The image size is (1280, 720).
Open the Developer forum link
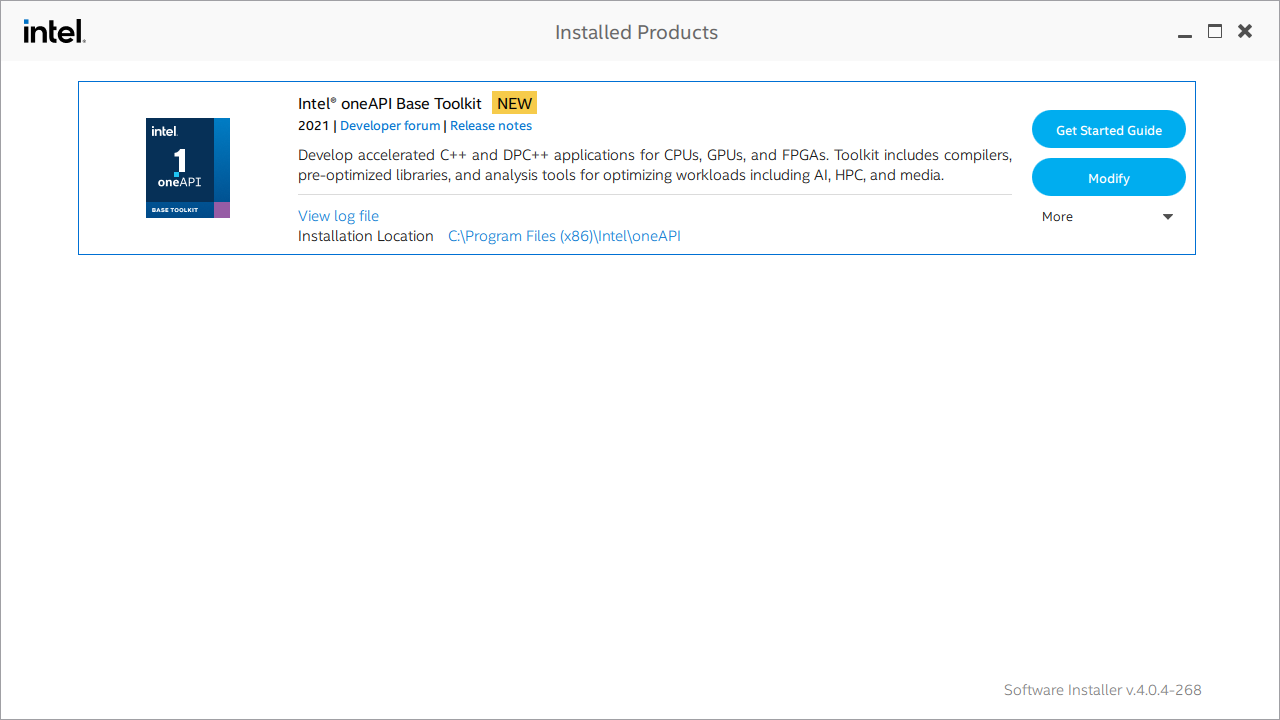390,125
